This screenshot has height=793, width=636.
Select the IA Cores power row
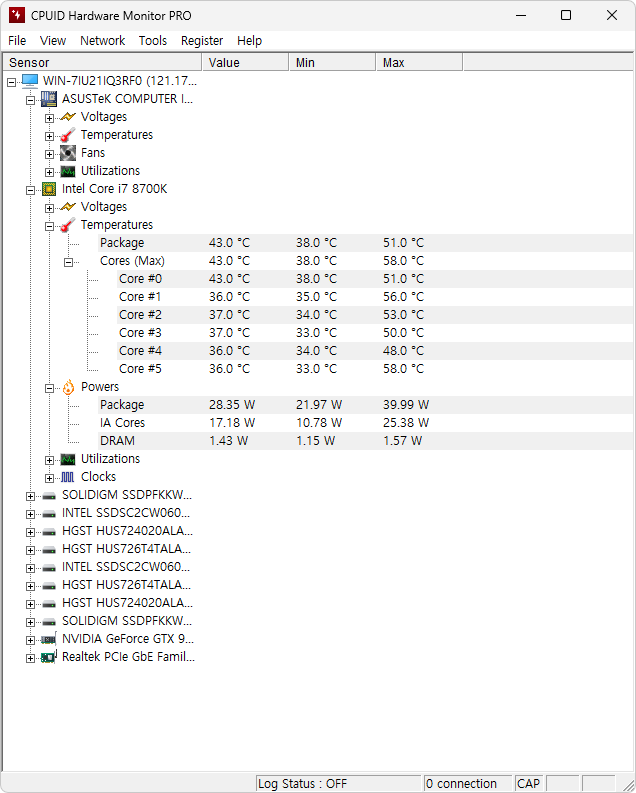click(366, 423)
